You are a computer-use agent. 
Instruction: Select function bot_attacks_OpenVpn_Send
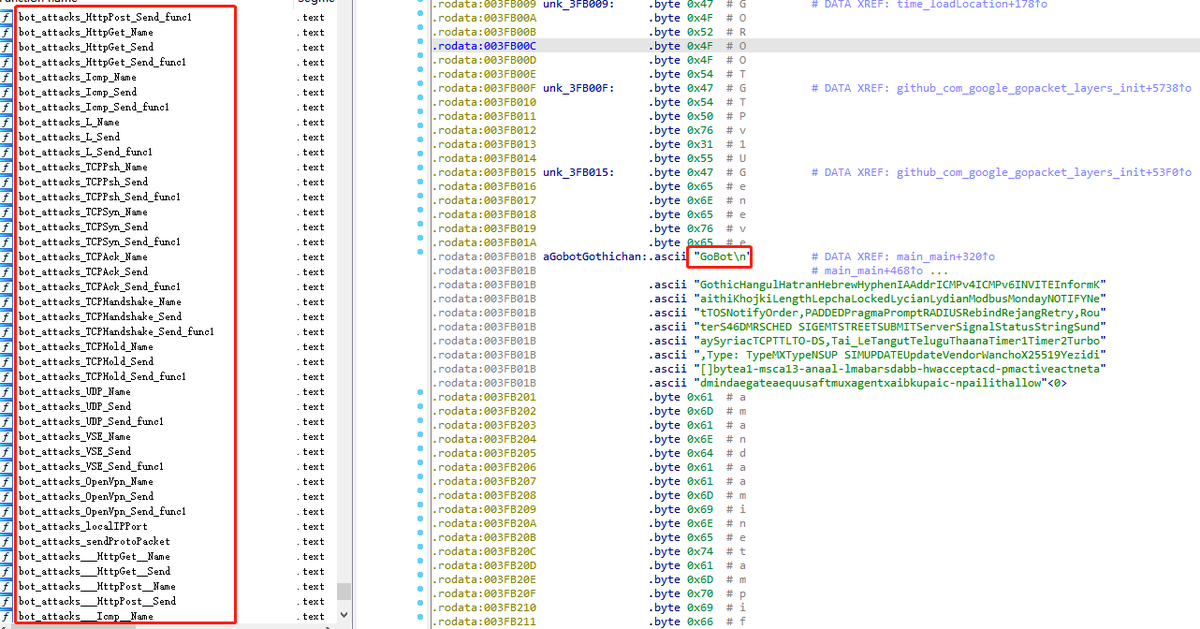coord(86,497)
